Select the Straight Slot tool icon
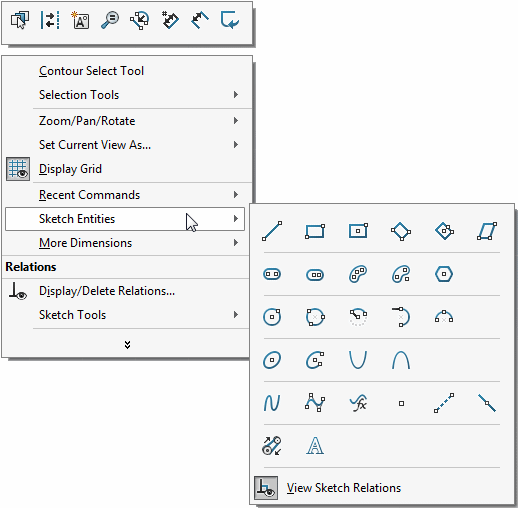Image resolution: width=518 pixels, height=508 pixels. [x=272, y=274]
